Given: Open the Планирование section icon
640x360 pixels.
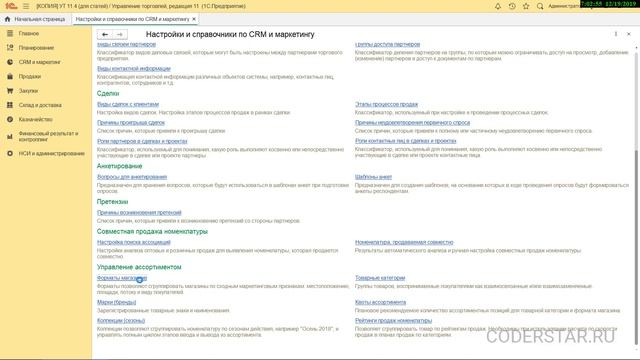Looking at the screenshot, I should (10, 48).
